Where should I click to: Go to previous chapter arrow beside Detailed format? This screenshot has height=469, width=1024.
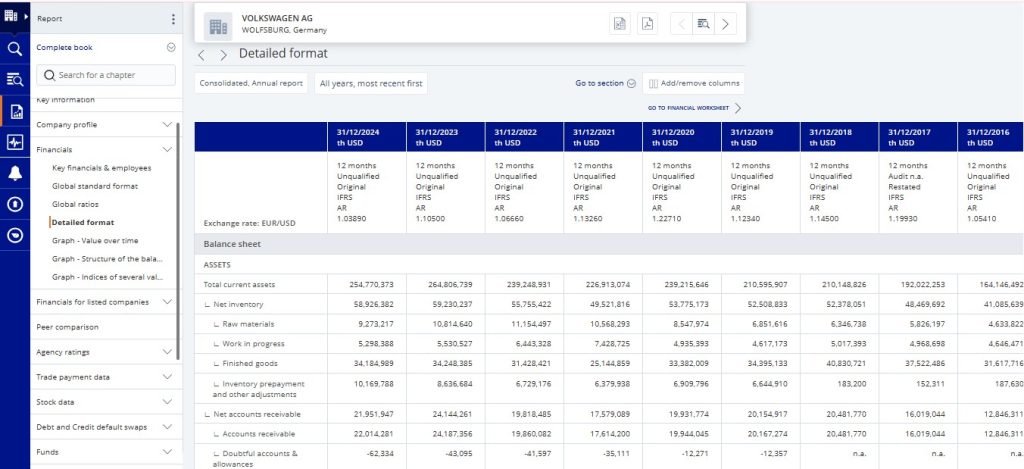point(201,55)
